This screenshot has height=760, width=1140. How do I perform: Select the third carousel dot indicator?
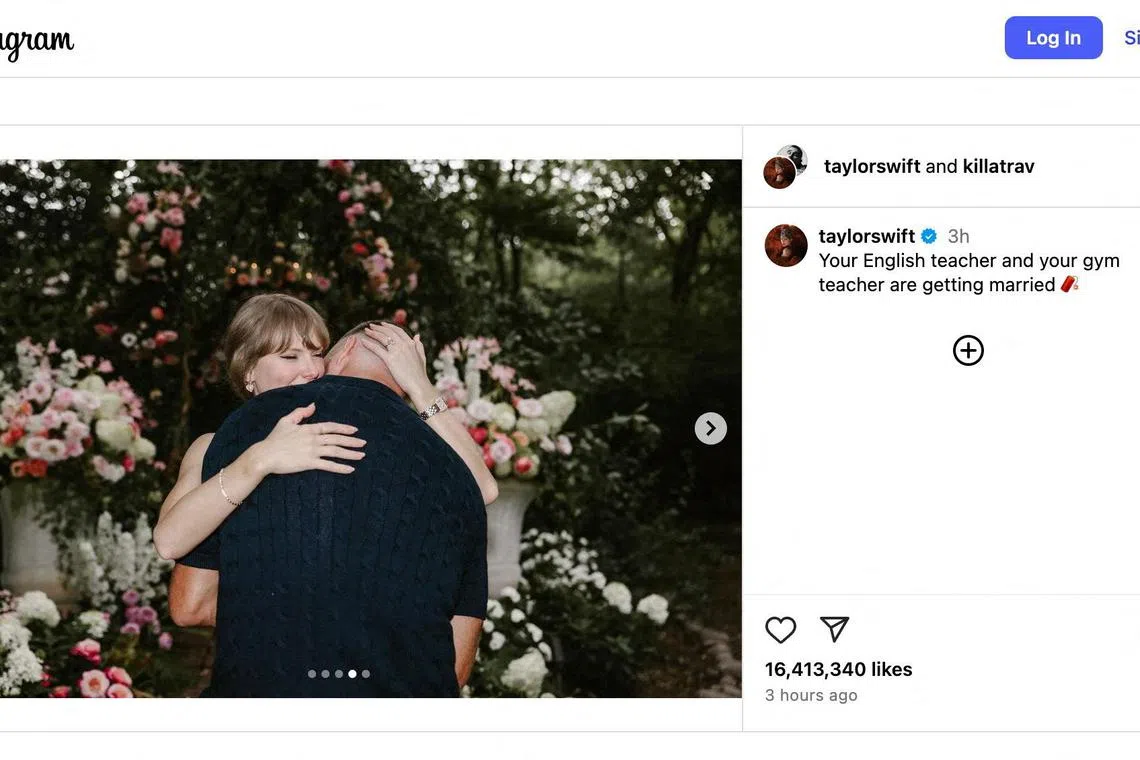[339, 674]
